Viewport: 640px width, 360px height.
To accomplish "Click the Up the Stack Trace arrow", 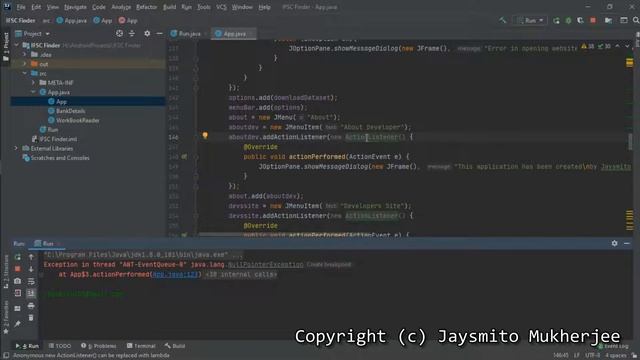I will 31,257.
